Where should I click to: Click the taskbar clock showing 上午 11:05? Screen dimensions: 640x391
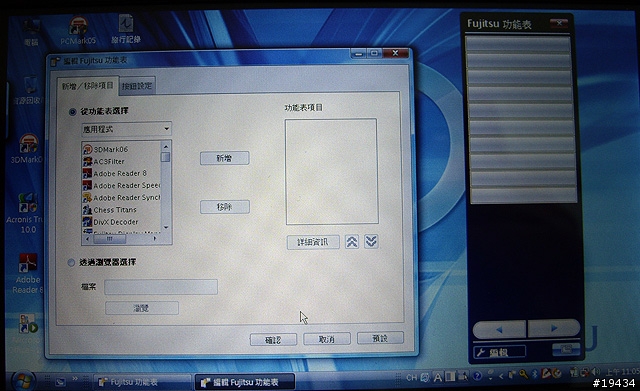point(621,371)
